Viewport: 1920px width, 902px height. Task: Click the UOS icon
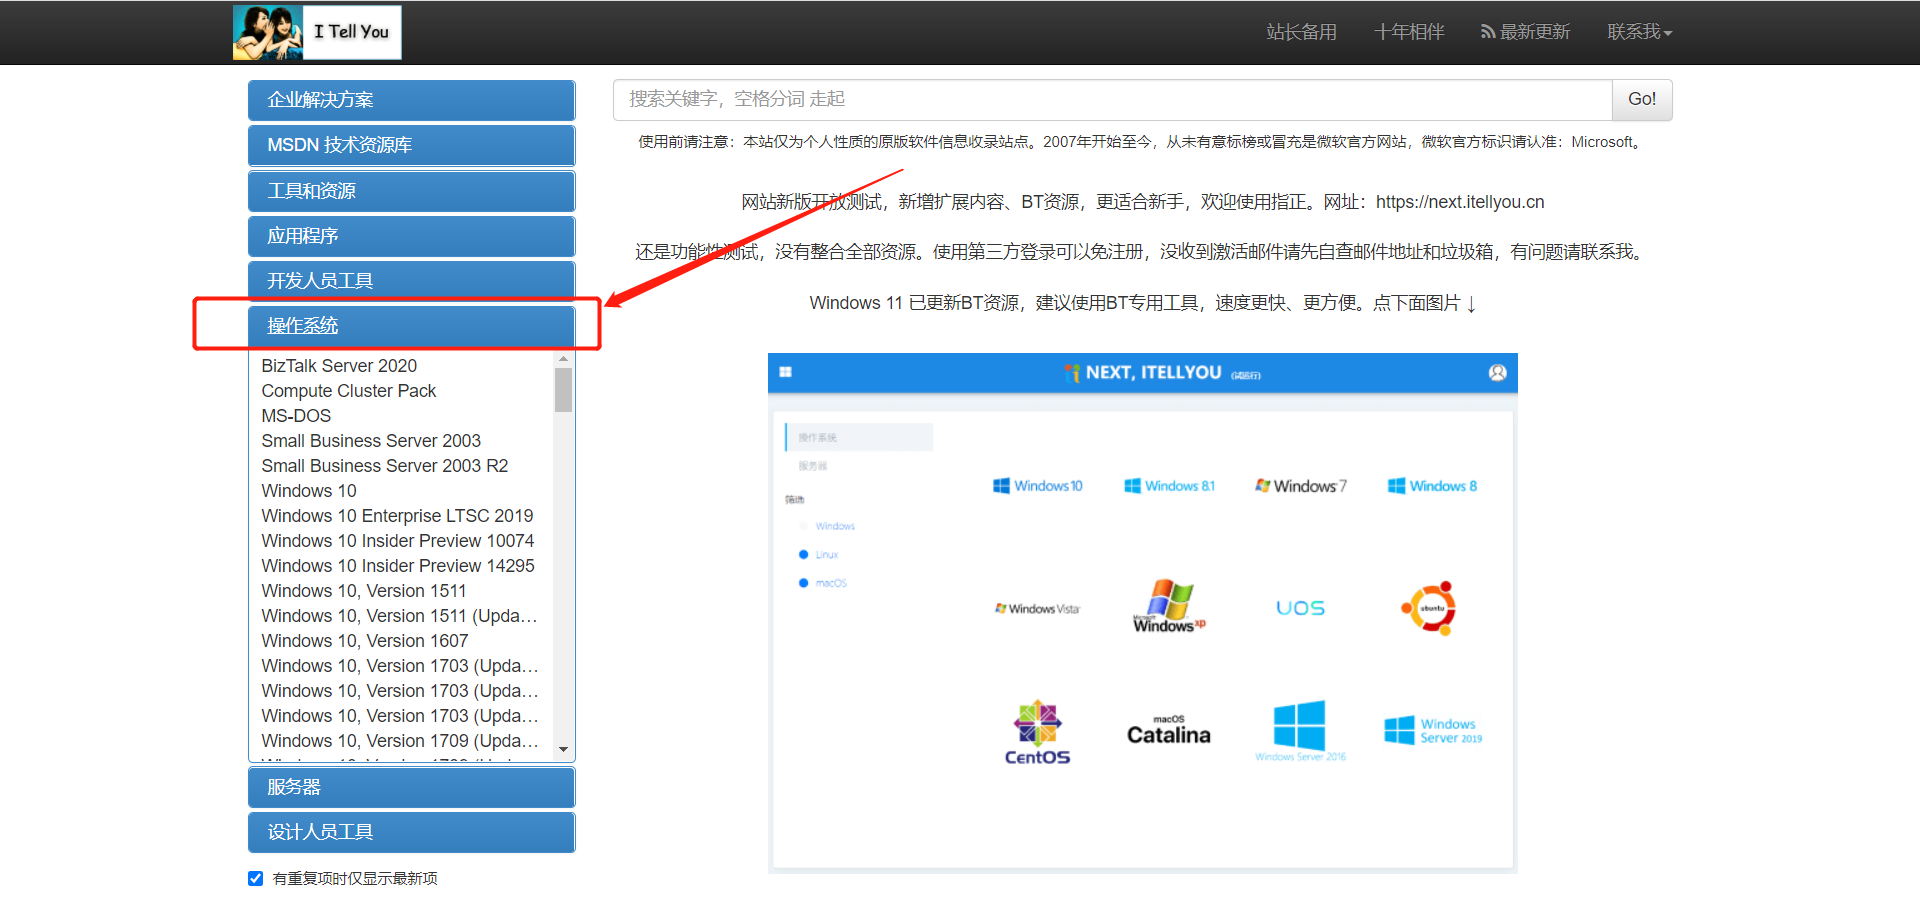[x=1299, y=607]
